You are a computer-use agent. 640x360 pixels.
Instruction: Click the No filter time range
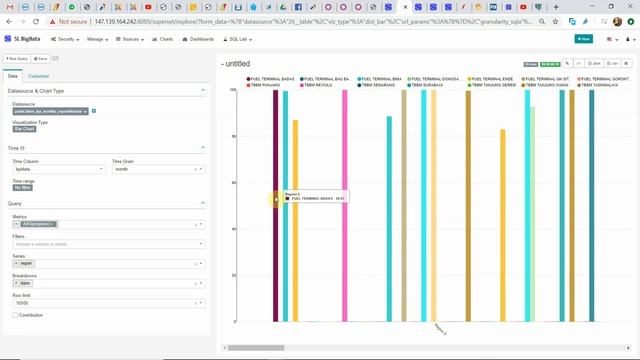[22, 188]
